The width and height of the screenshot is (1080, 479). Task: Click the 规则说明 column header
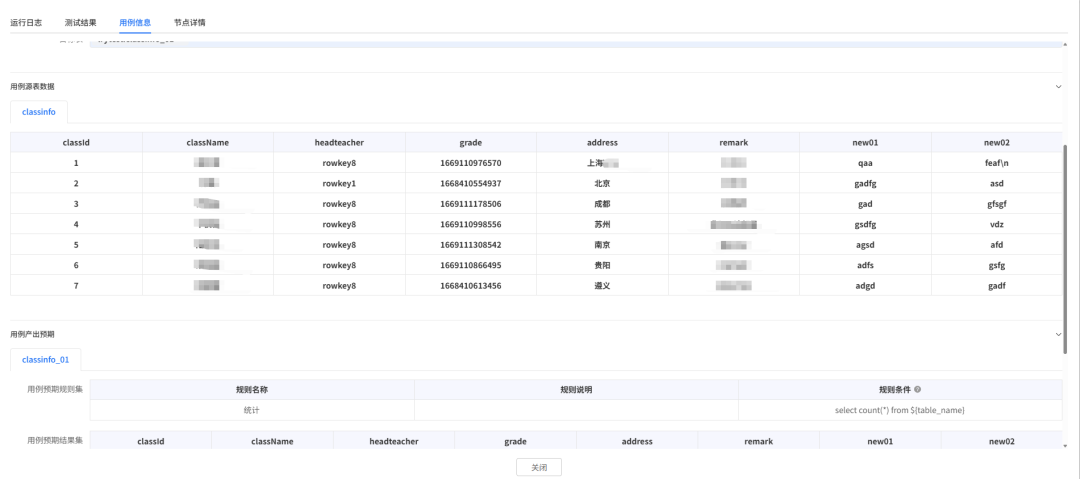coord(577,389)
